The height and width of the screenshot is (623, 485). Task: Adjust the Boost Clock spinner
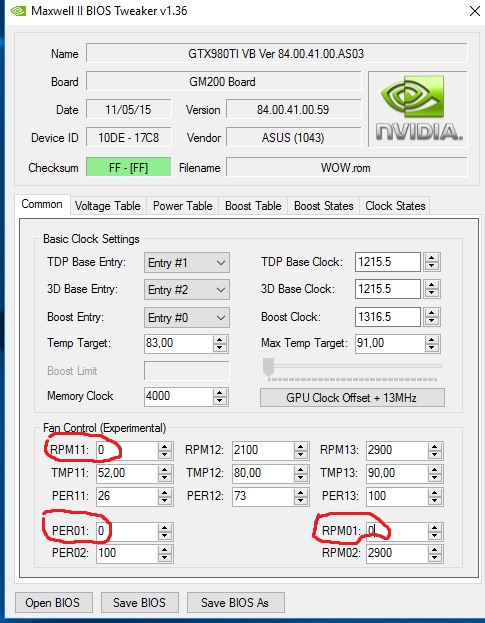[x=431, y=317]
